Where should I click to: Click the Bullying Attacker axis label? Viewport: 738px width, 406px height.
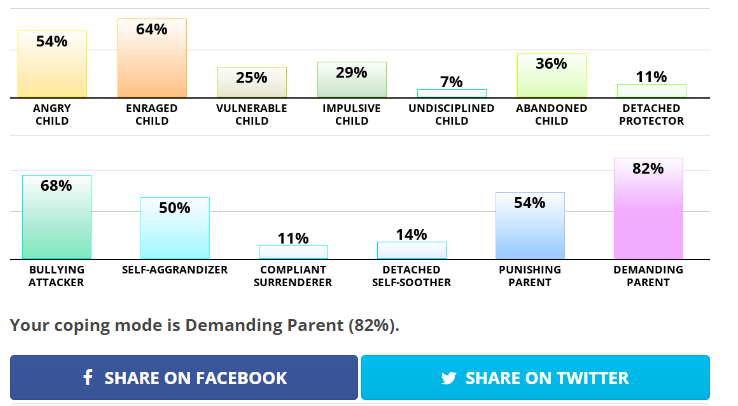pyautogui.click(x=57, y=276)
